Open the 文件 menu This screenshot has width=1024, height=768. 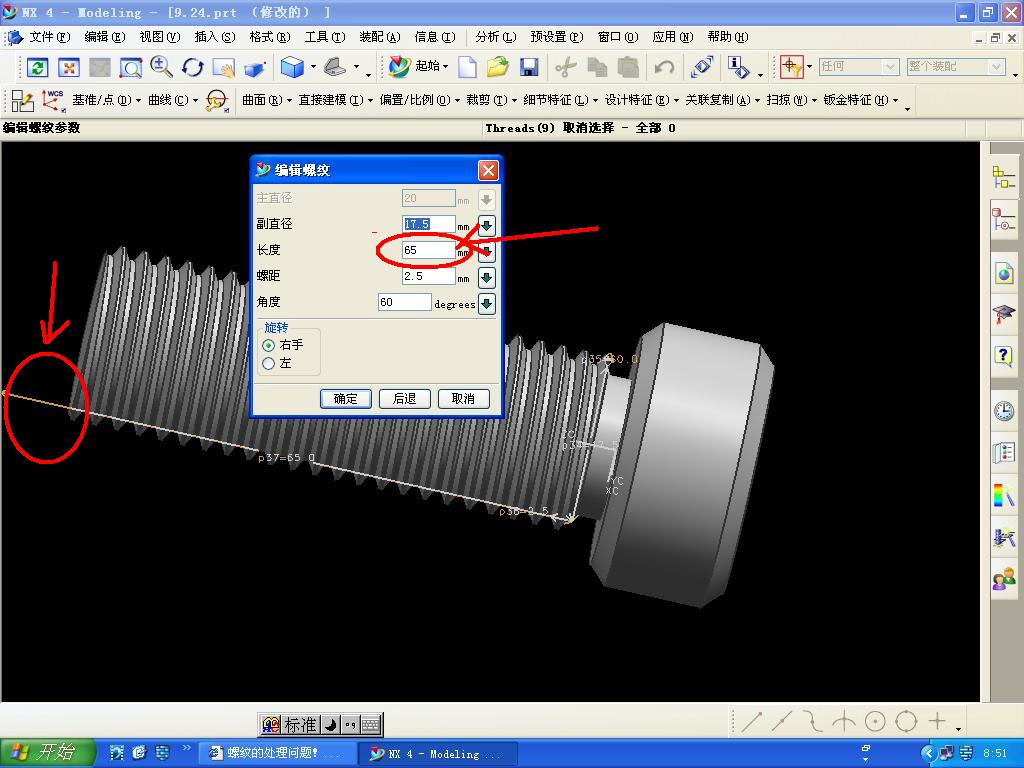50,37
